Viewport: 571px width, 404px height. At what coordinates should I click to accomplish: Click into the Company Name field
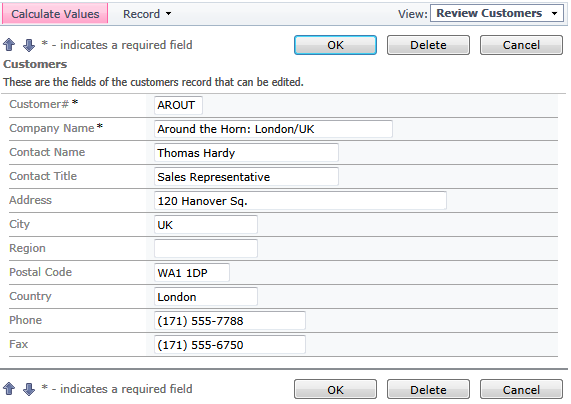tap(273, 129)
